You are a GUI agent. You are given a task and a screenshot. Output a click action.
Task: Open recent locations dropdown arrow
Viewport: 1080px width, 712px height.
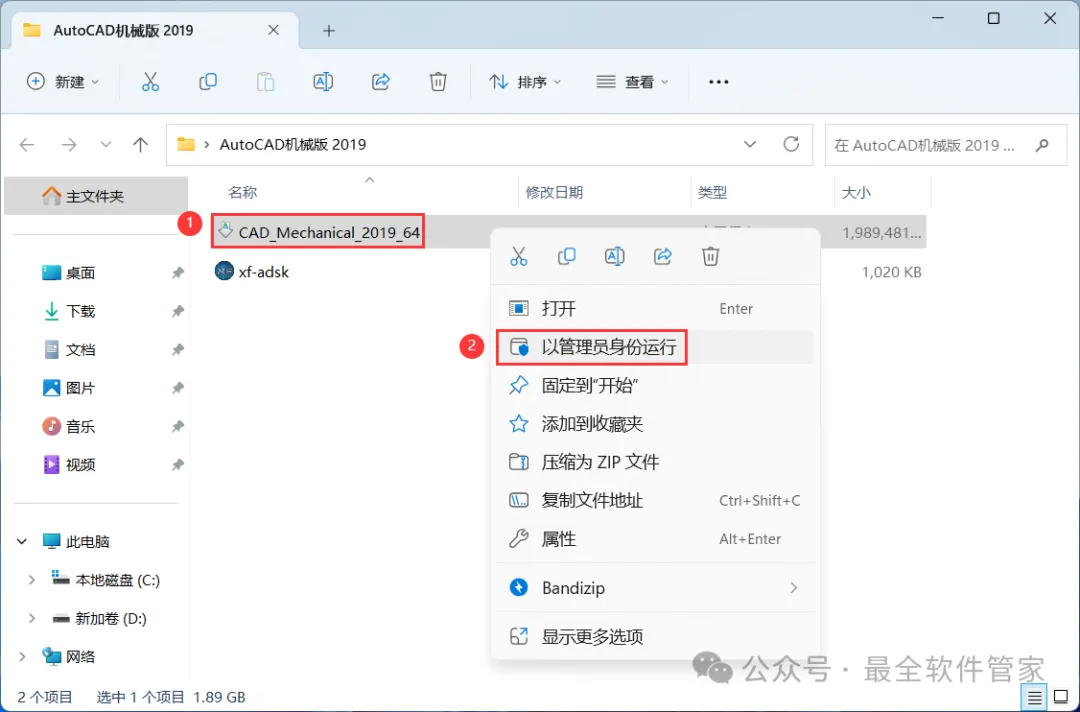click(105, 145)
